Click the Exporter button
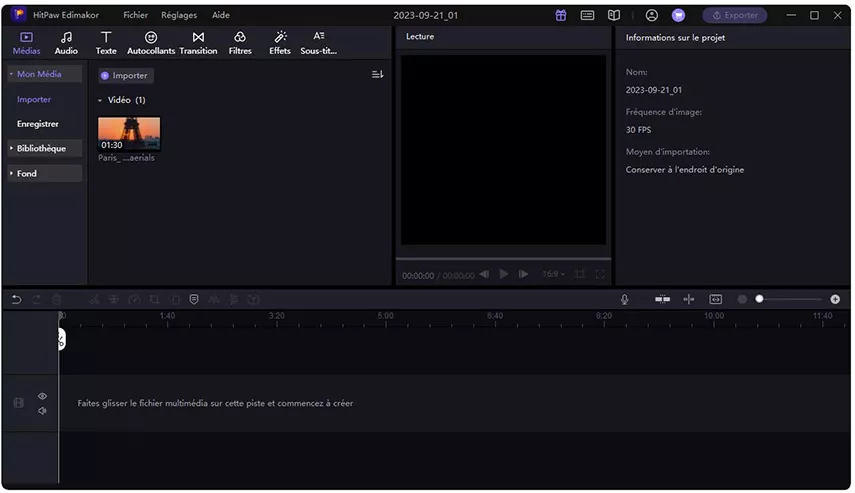The height and width of the screenshot is (493, 855). 735,15
